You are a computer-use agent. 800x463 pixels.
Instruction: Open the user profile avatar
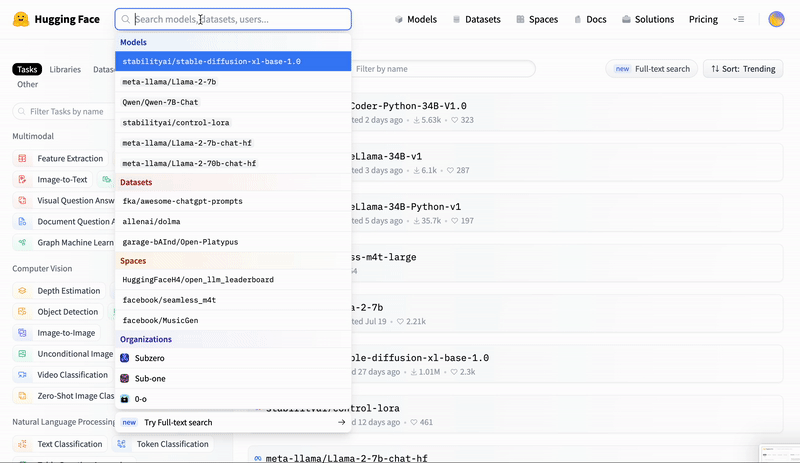tap(776, 19)
